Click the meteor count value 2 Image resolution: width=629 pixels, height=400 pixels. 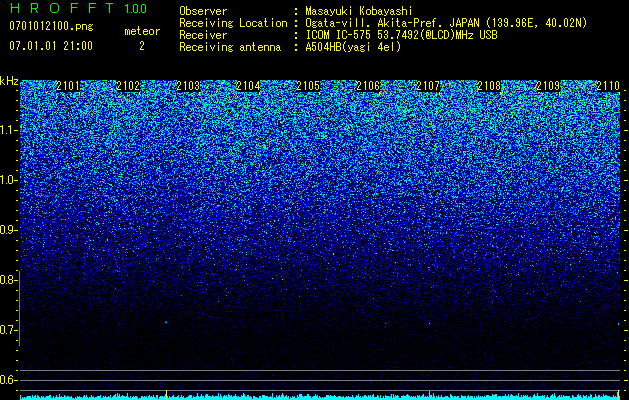(142, 46)
